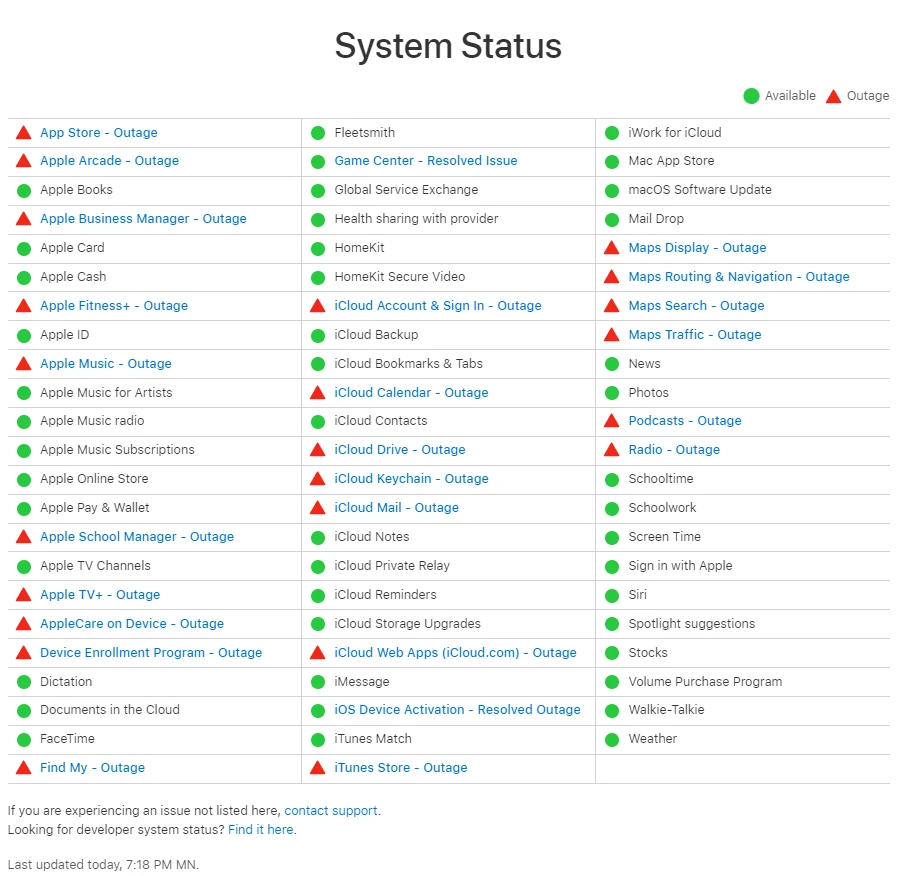901x876 pixels.
Task: Click the green dot beside Game Center
Action: (x=318, y=161)
